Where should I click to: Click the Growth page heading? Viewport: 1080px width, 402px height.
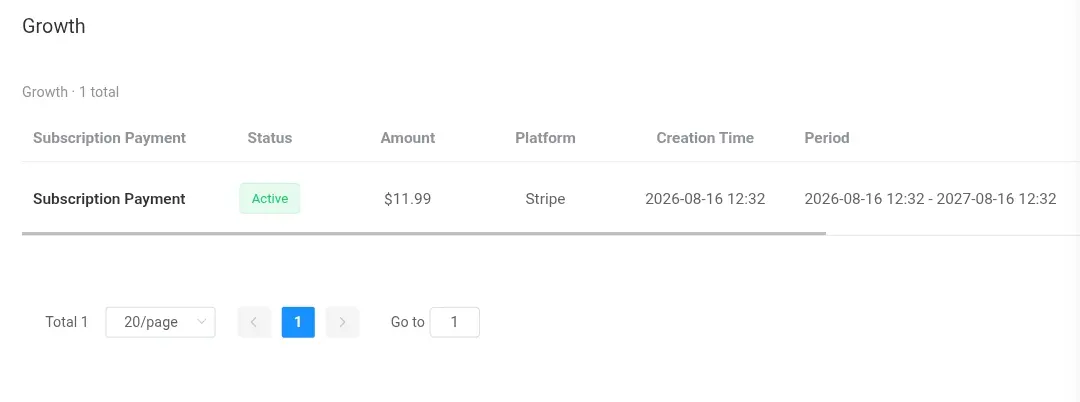point(54,26)
